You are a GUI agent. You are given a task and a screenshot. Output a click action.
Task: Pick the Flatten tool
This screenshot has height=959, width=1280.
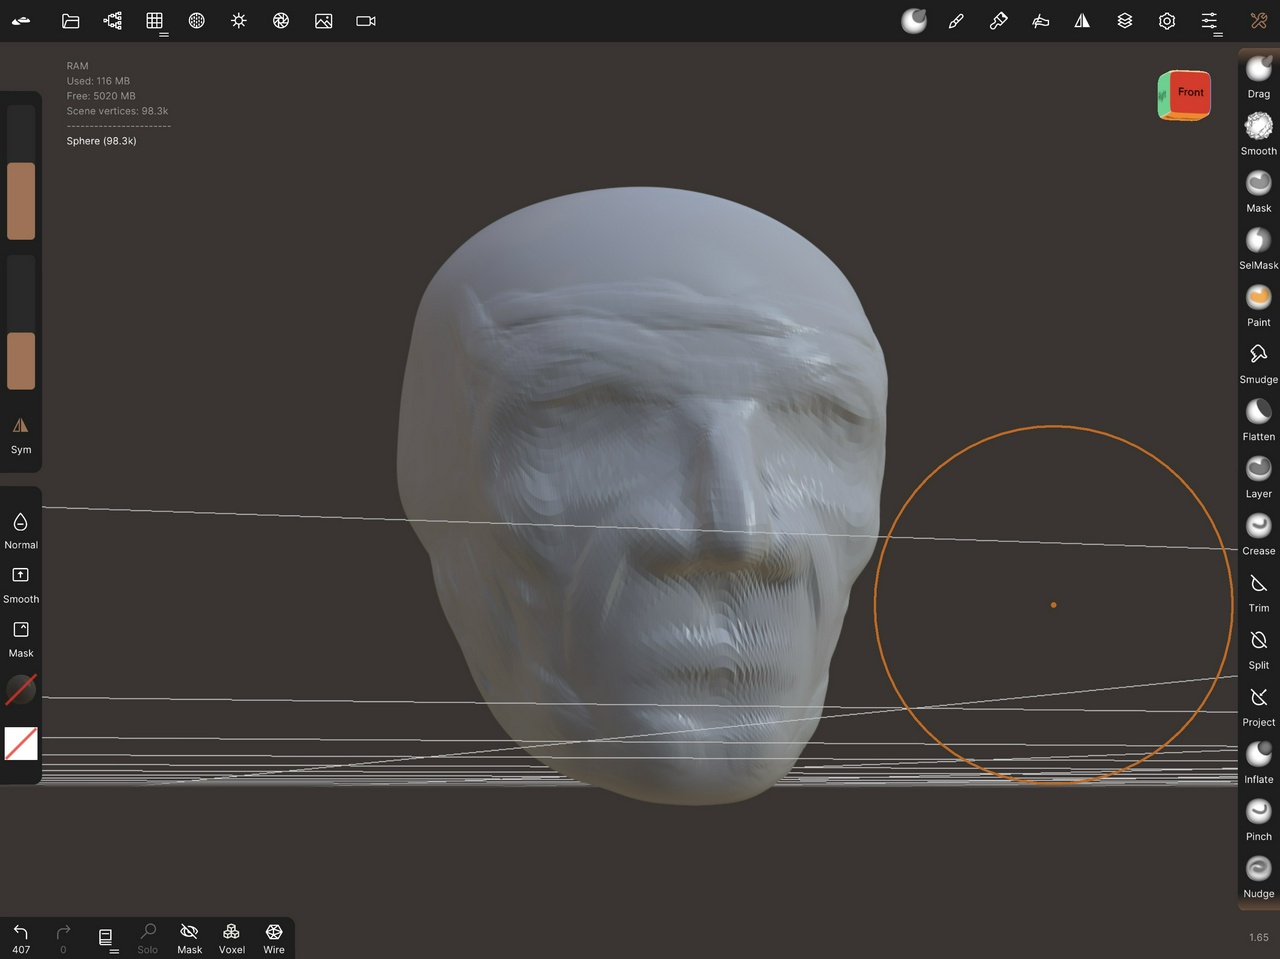[x=1258, y=418]
